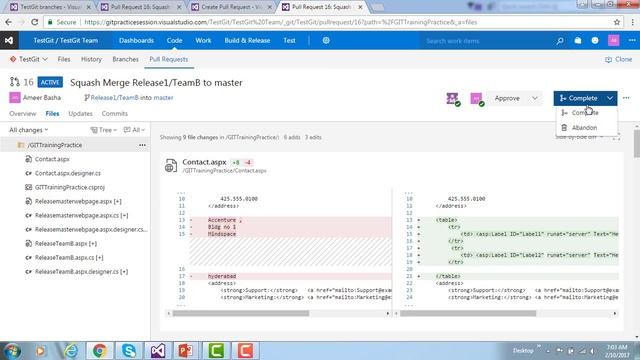Click the Visual Studio logo icon
640x360 pixels.
tap(9, 40)
